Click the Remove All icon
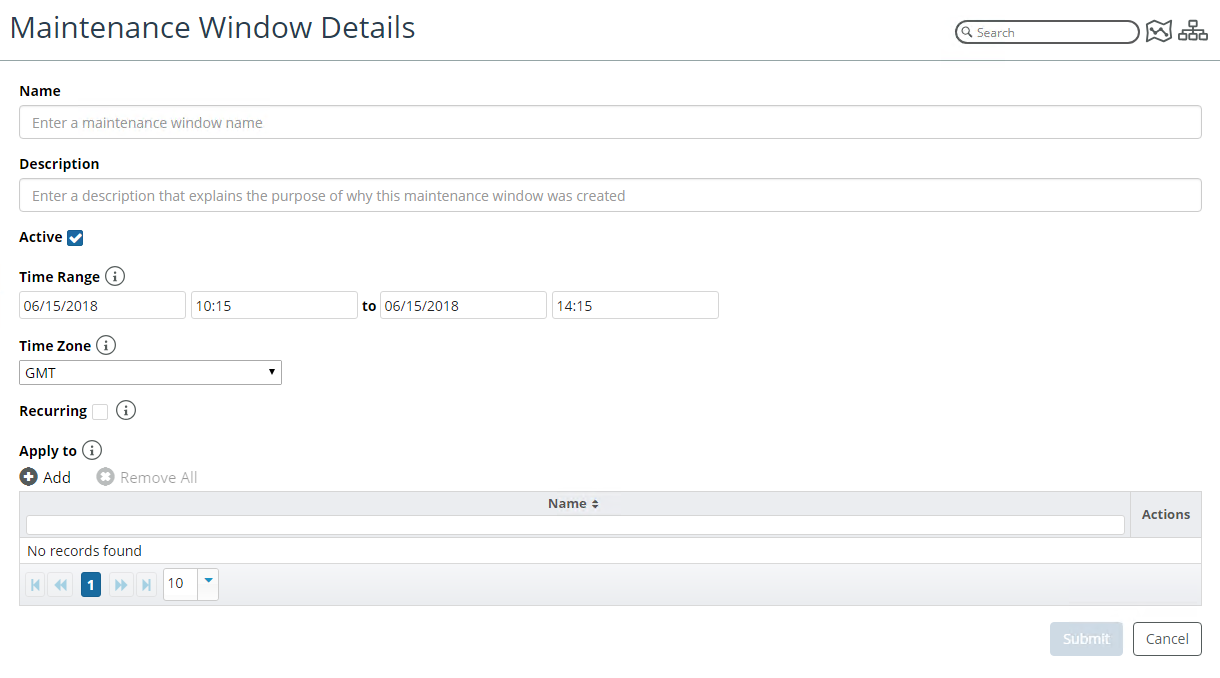 (x=105, y=477)
